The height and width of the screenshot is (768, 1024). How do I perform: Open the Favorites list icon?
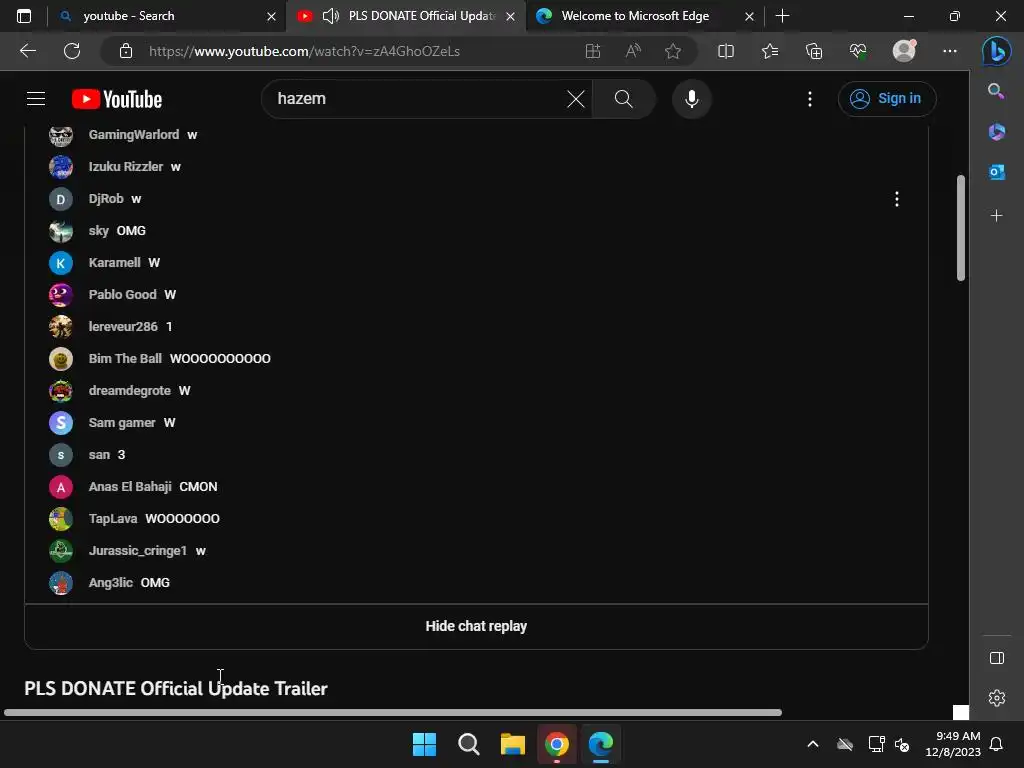pos(770,51)
